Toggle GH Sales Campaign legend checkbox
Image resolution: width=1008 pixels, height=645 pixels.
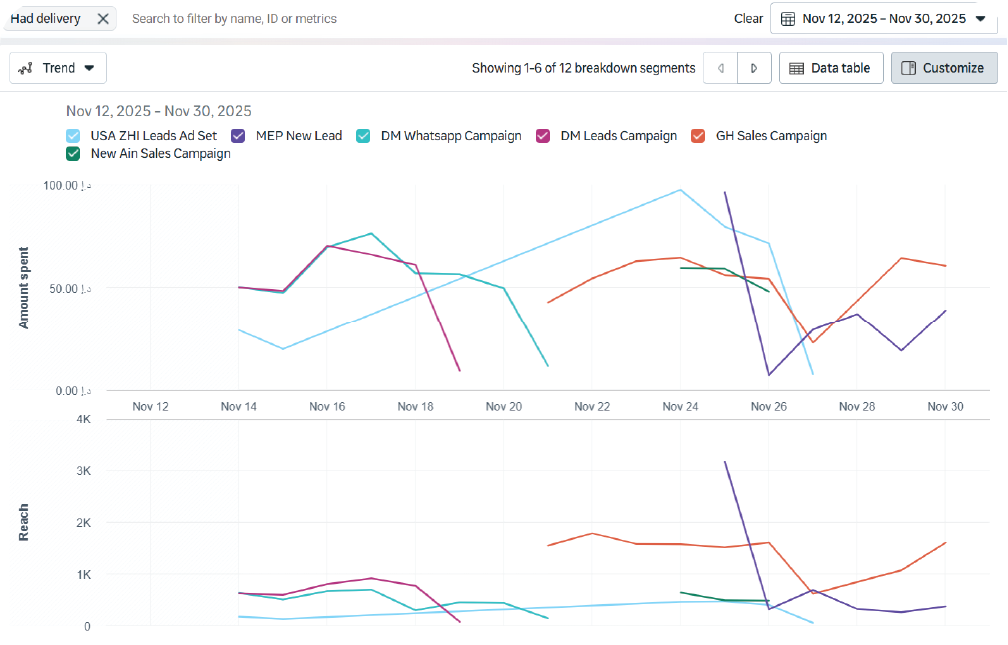pos(698,136)
